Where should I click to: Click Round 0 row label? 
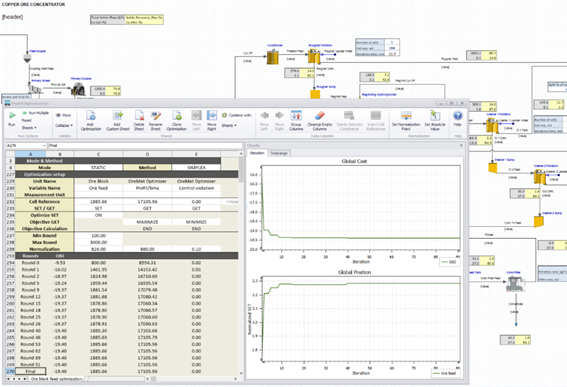pyautogui.click(x=30, y=263)
